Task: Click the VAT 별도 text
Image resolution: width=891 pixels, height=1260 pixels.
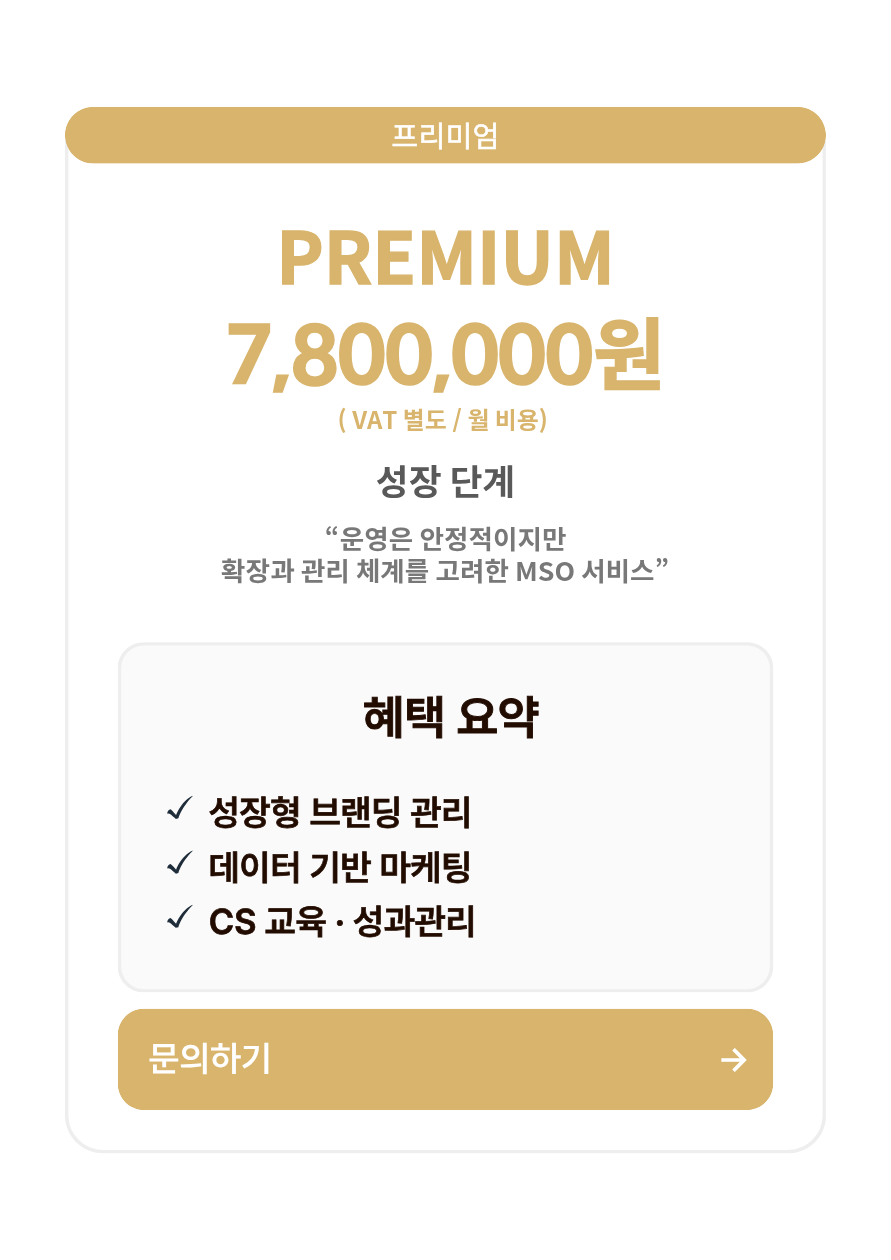Action: [396, 420]
